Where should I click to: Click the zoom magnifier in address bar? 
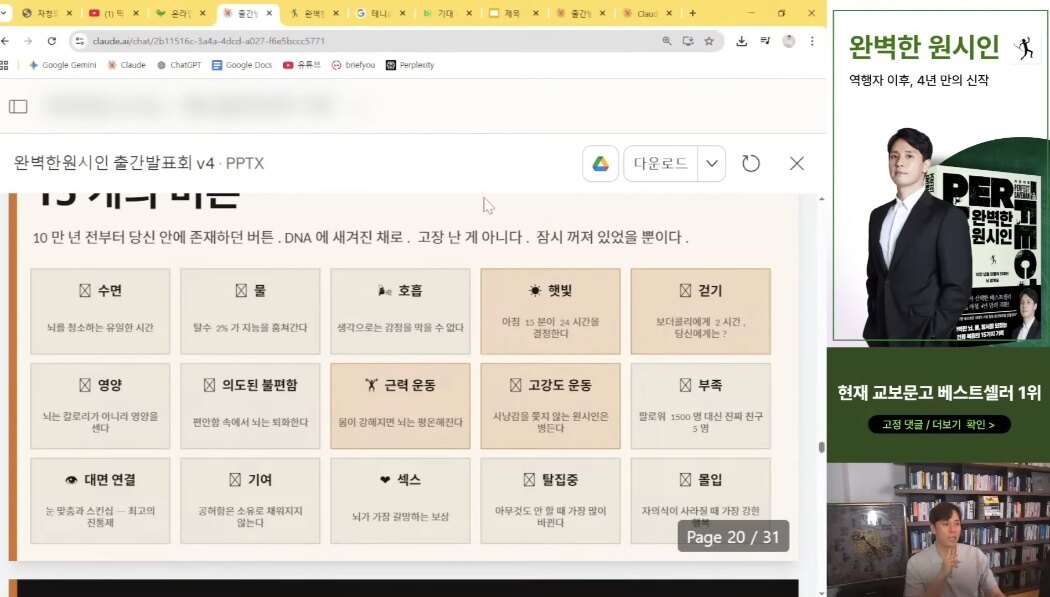[667, 41]
